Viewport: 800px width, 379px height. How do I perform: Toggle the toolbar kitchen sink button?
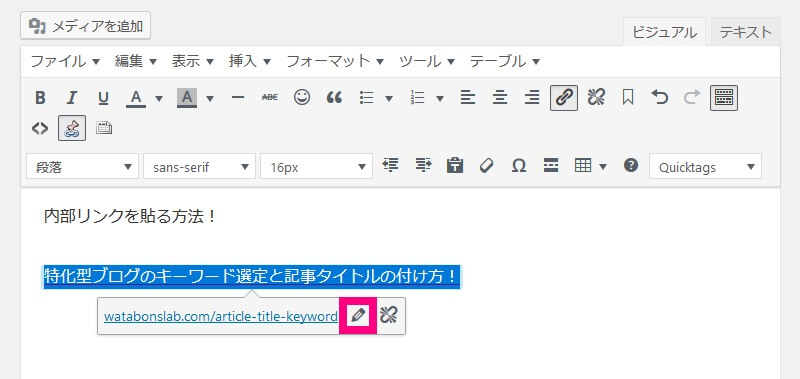724,97
